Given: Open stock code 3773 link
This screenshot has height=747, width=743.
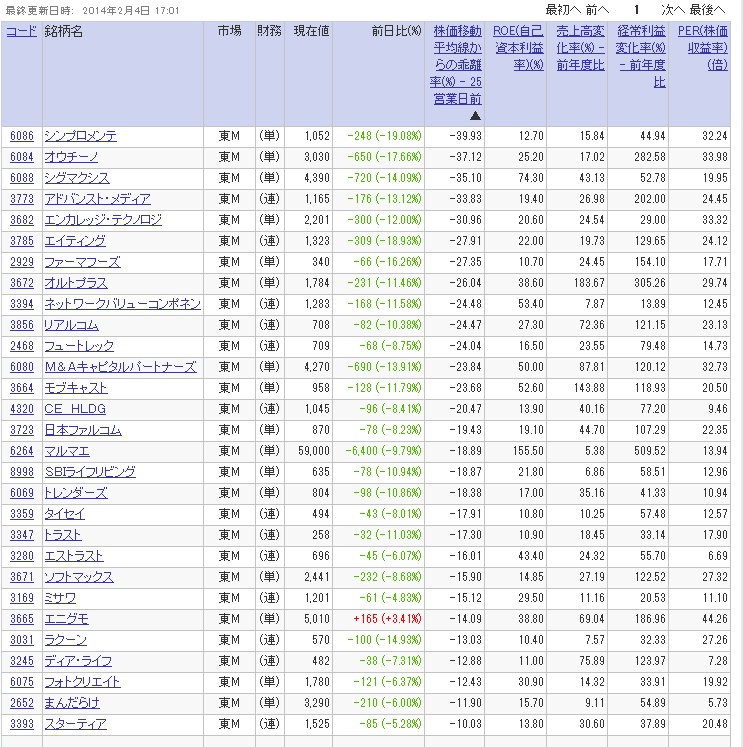Looking at the screenshot, I should click(x=22, y=199).
